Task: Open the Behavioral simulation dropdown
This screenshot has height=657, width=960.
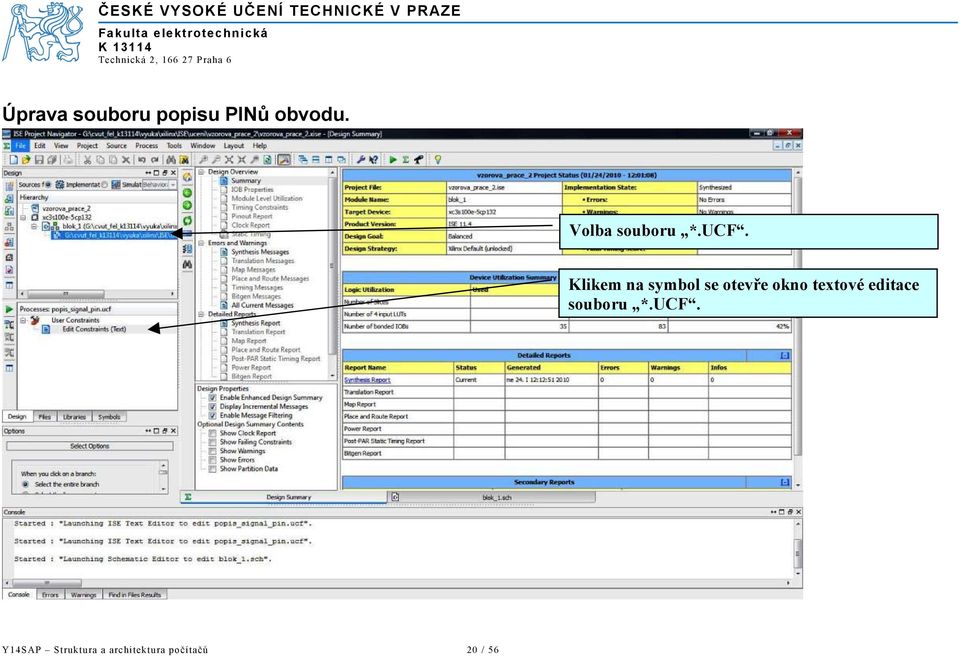Action: [159, 184]
